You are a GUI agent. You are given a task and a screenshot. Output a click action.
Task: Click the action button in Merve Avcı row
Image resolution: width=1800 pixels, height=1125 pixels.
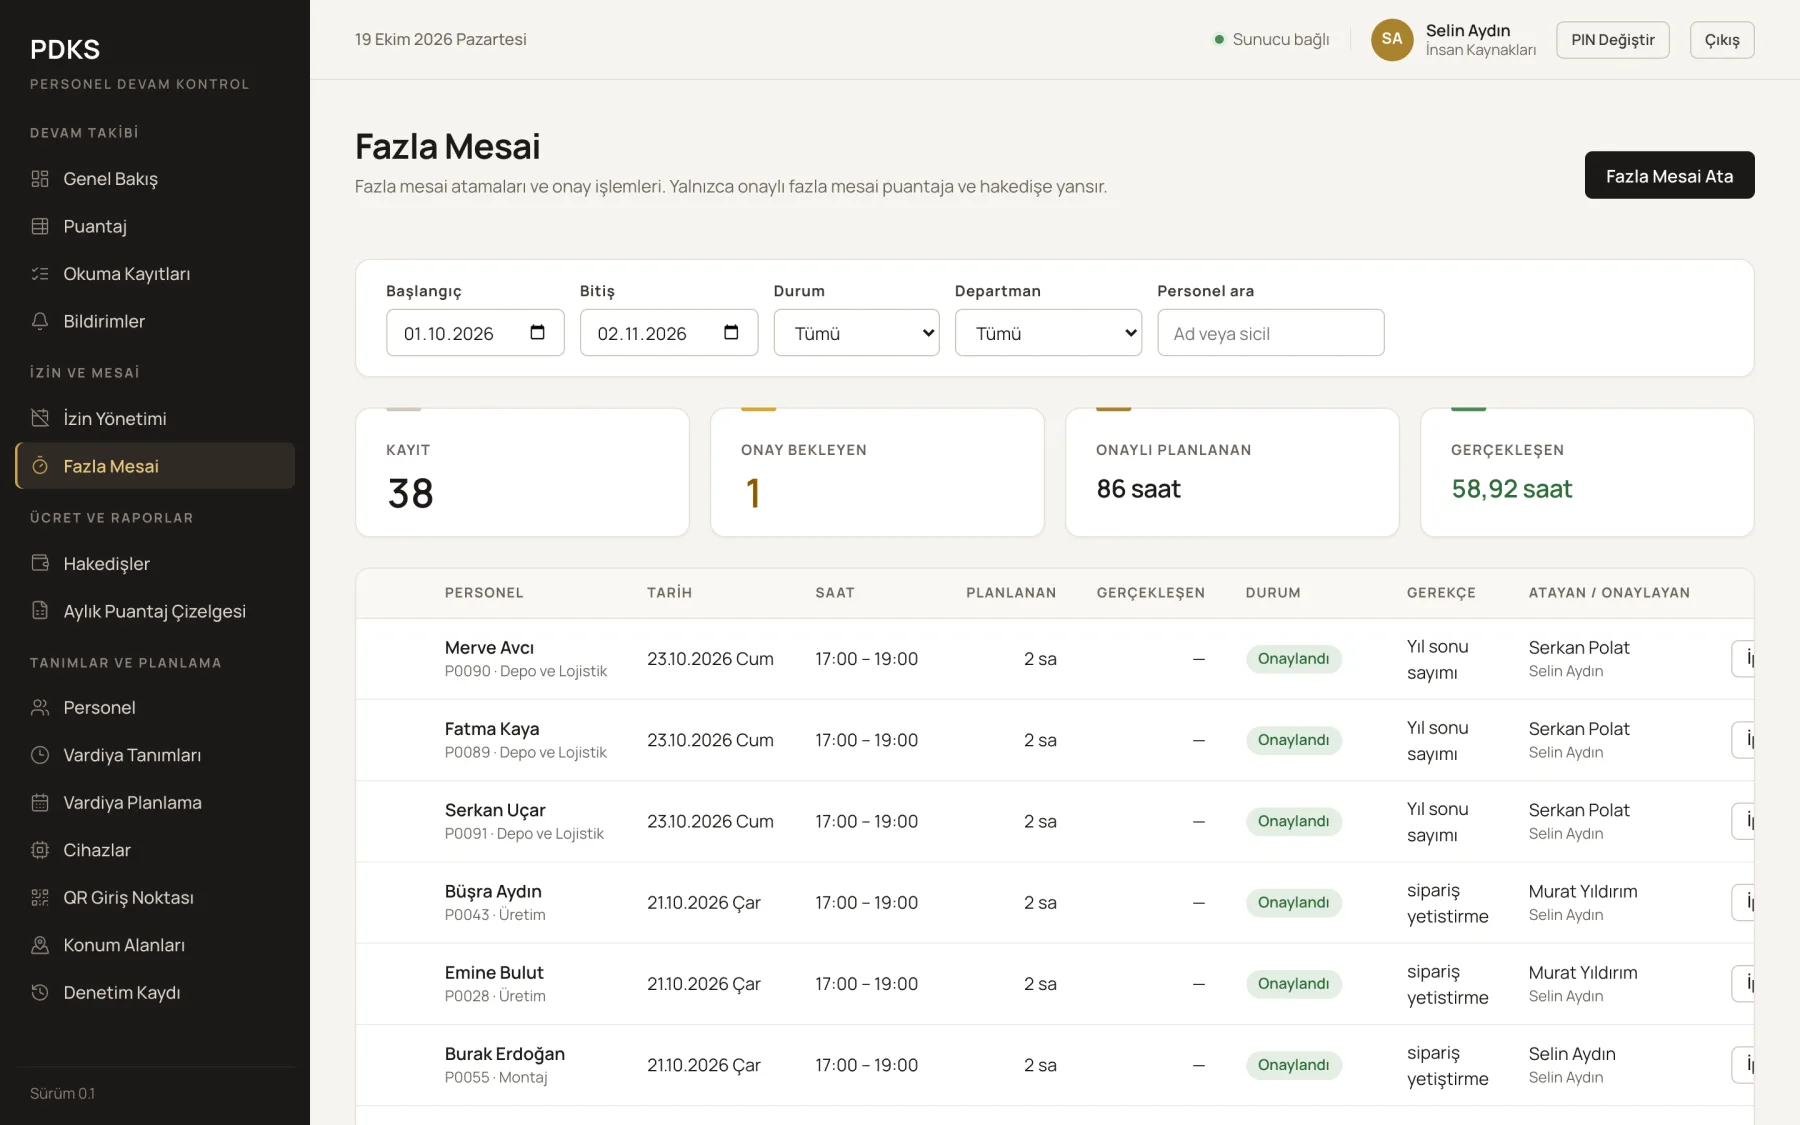click(x=1743, y=659)
